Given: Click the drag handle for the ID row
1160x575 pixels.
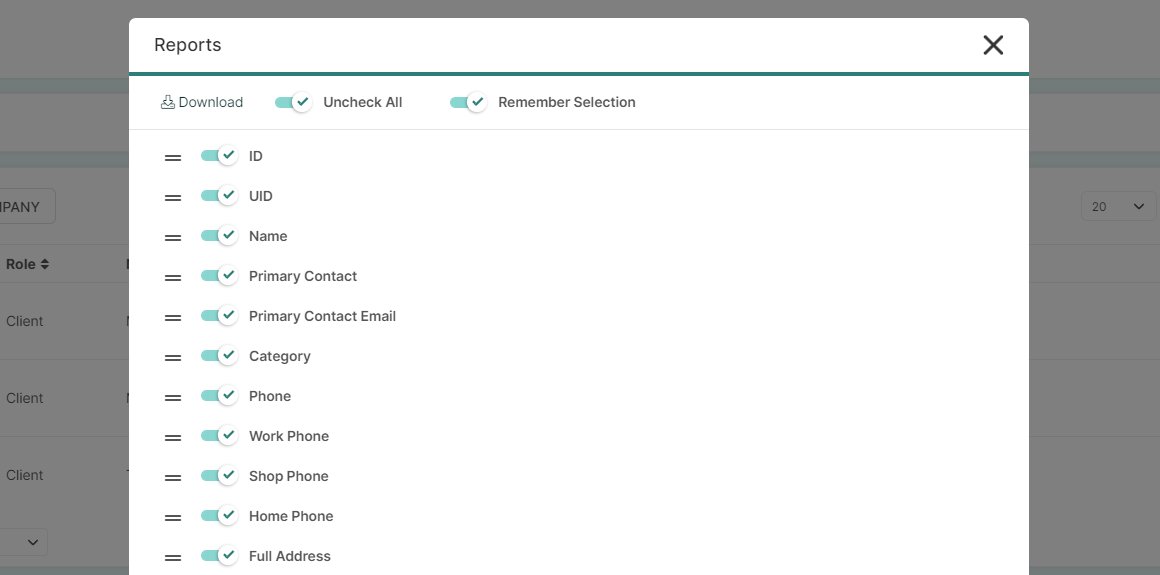Looking at the screenshot, I should [172, 158].
